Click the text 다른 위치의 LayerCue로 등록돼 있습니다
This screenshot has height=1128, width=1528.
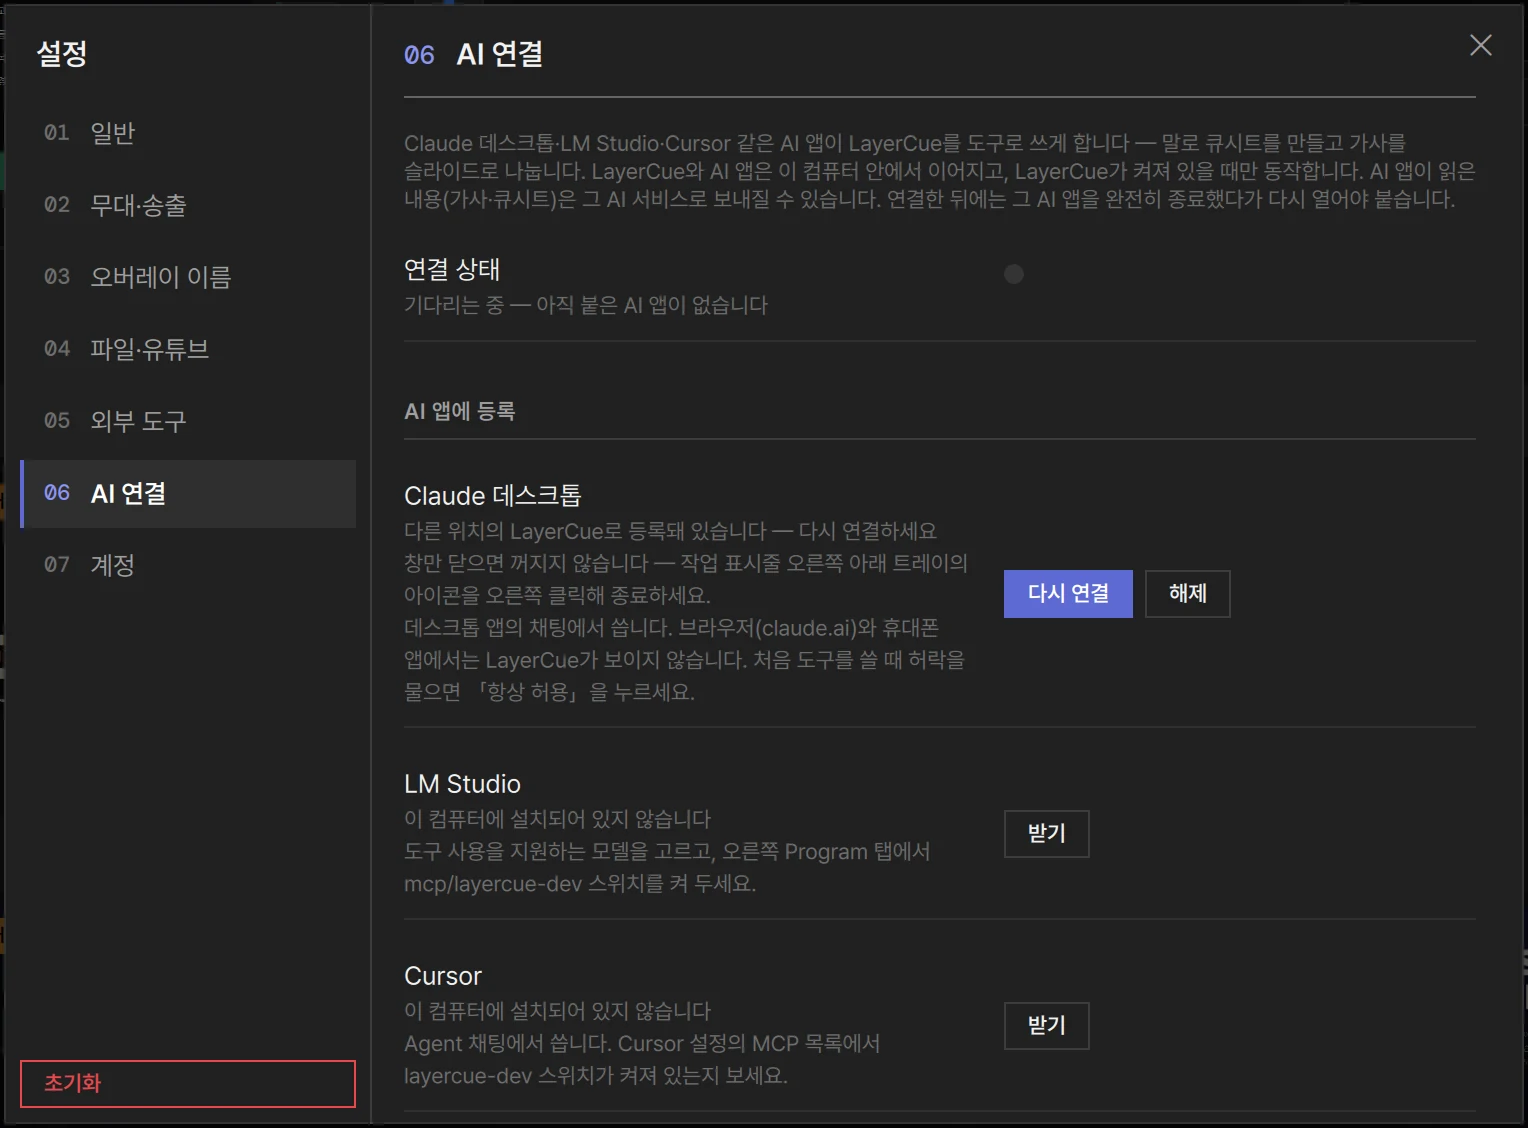[585, 531]
